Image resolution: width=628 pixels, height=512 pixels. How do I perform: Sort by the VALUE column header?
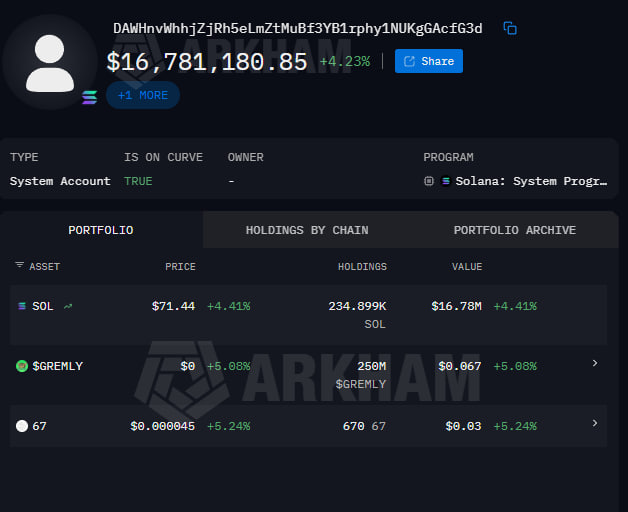click(467, 267)
